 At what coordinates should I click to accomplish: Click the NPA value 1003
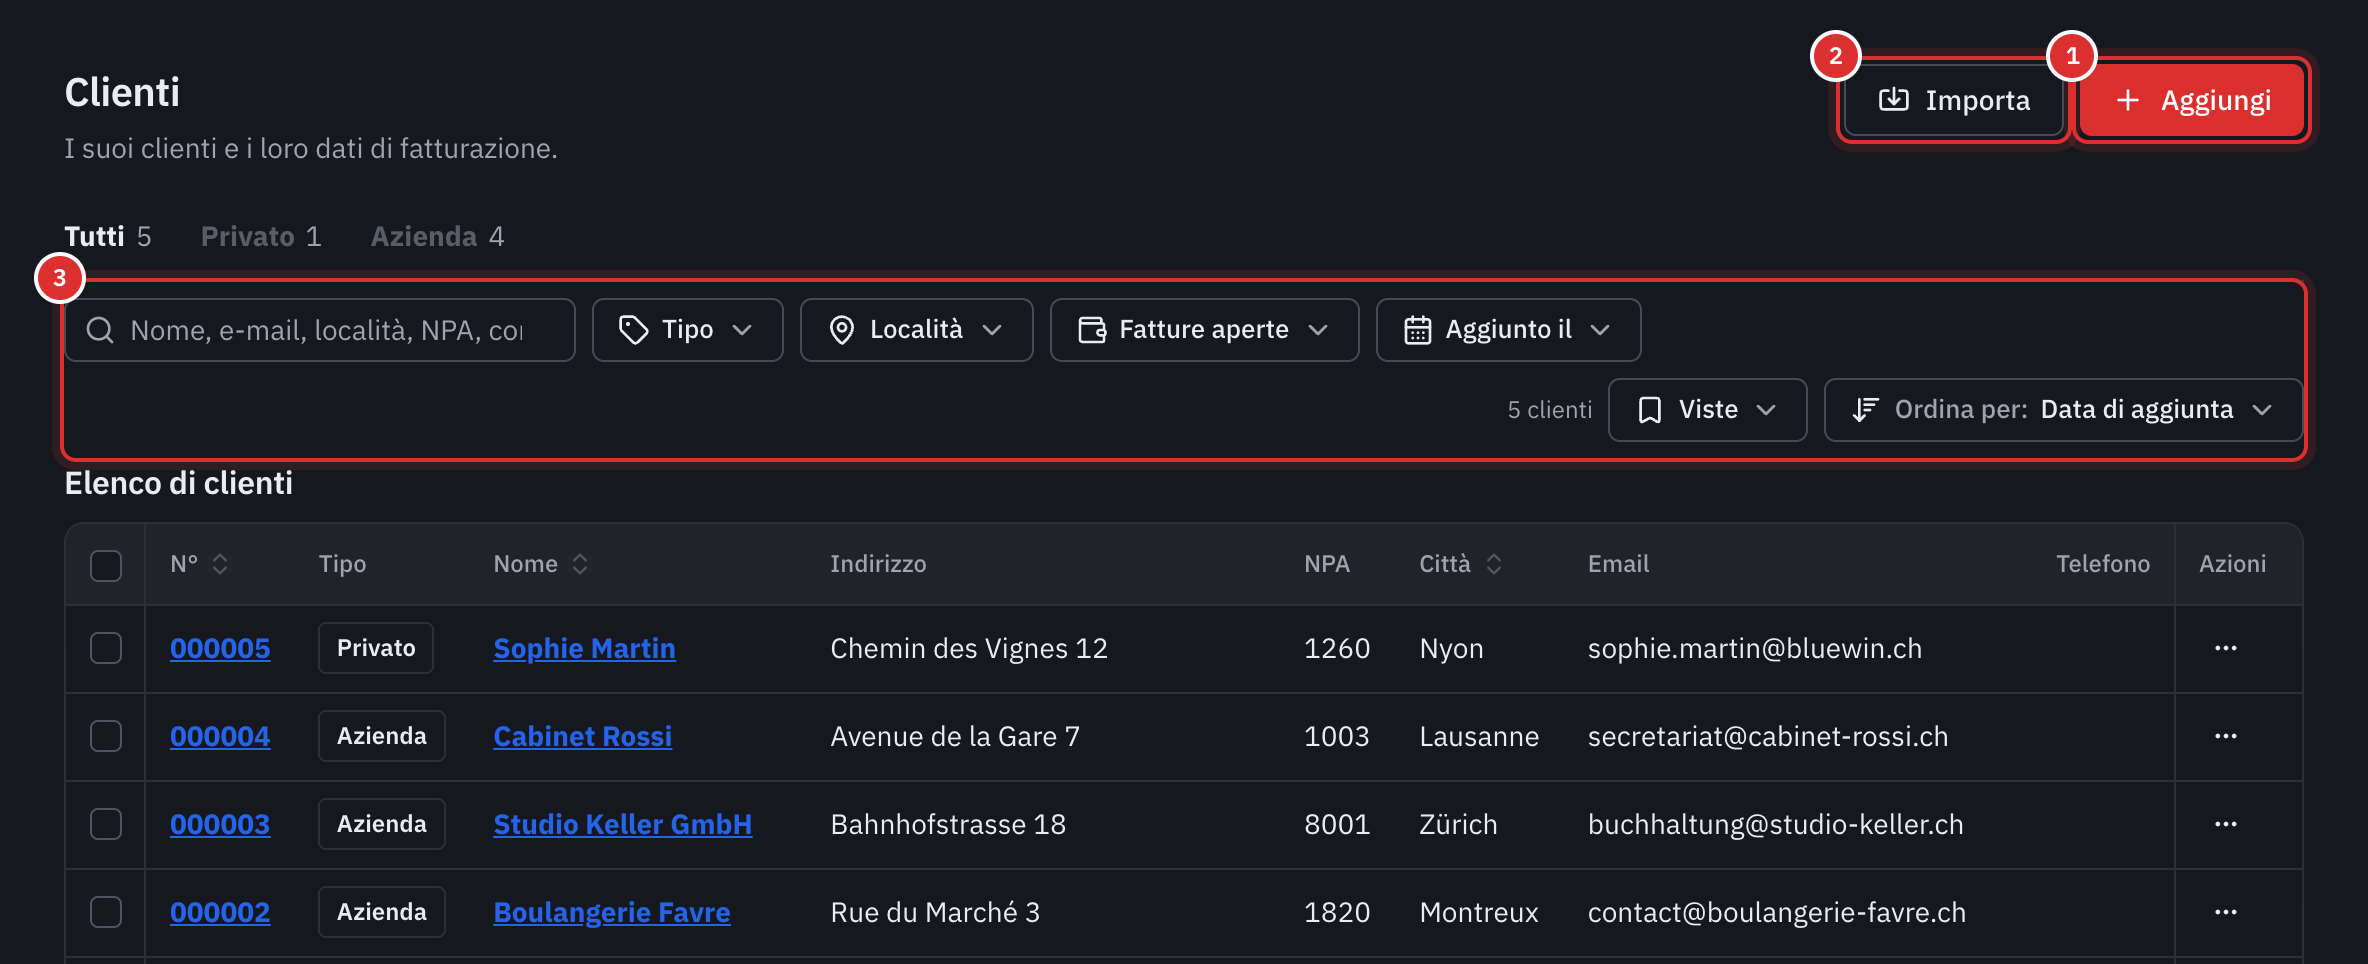[x=1337, y=736]
